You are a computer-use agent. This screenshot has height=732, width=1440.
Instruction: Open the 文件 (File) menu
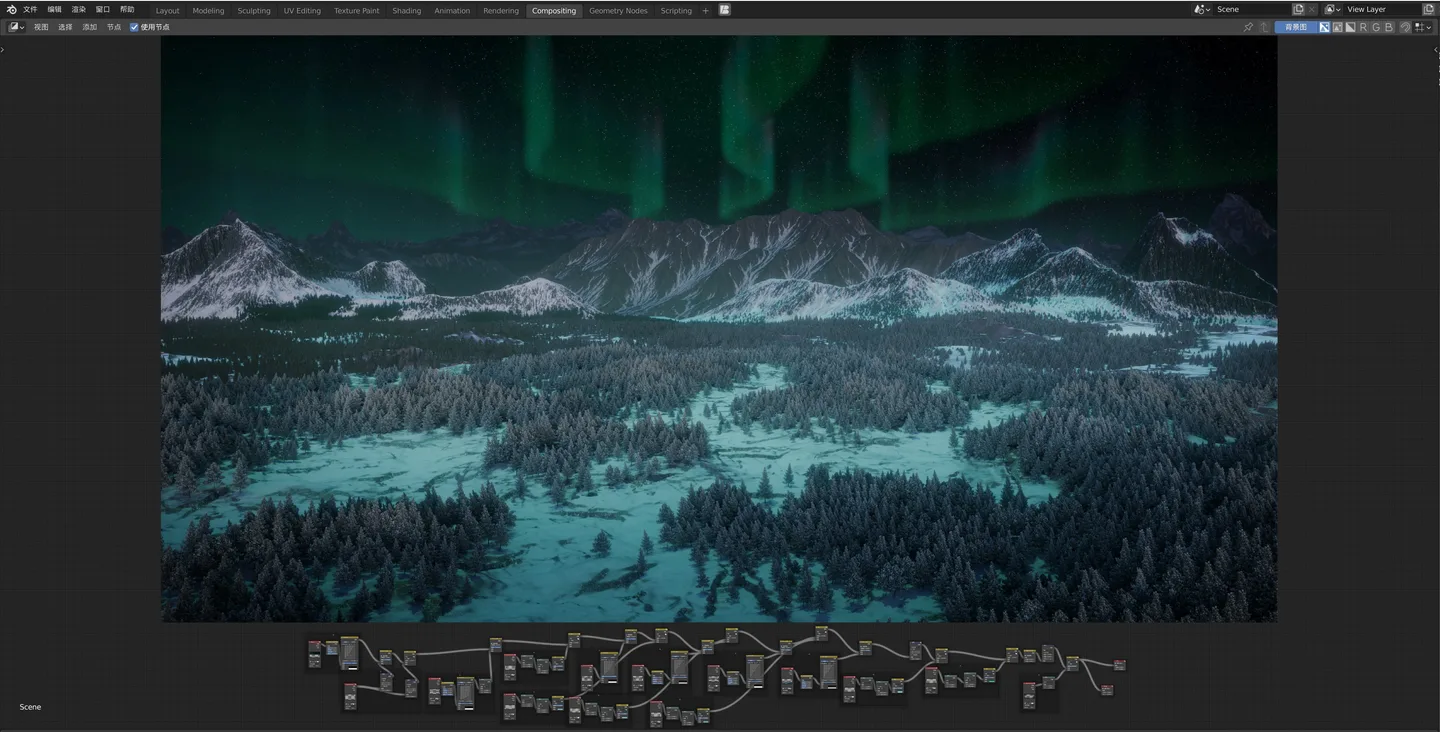[30, 9]
